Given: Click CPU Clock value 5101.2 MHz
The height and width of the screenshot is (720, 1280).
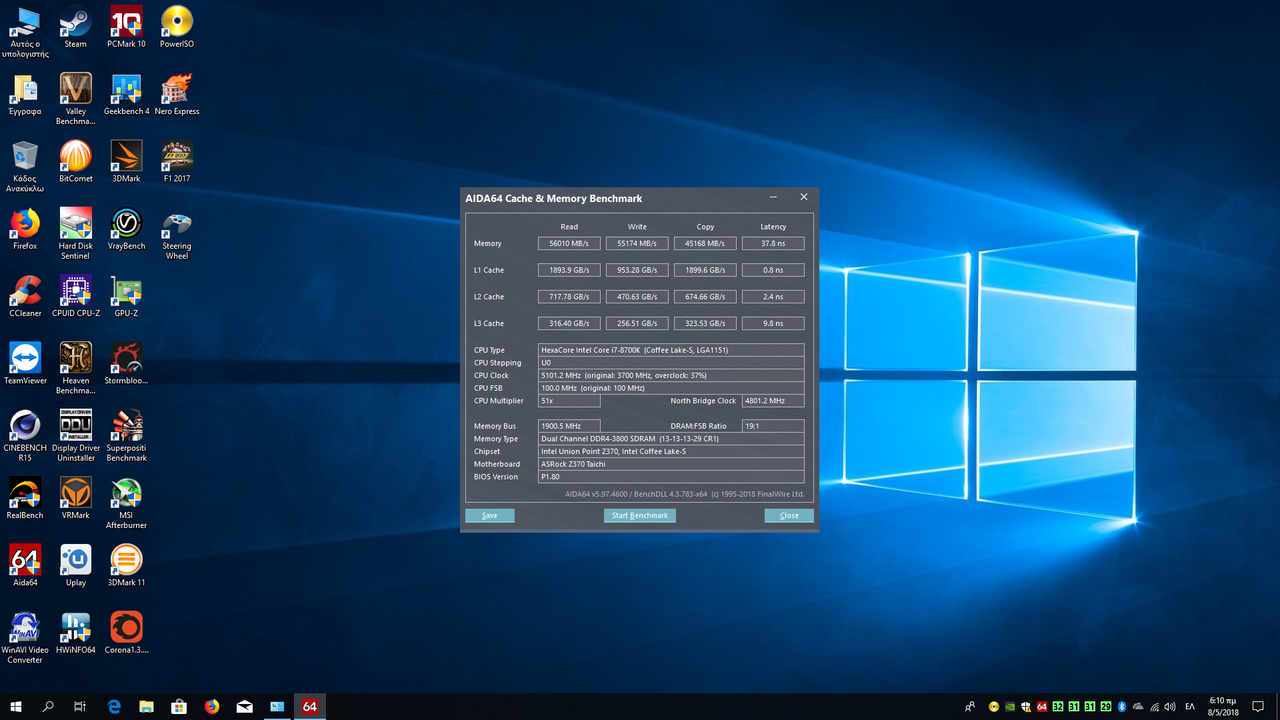Looking at the screenshot, I should click(671, 375).
